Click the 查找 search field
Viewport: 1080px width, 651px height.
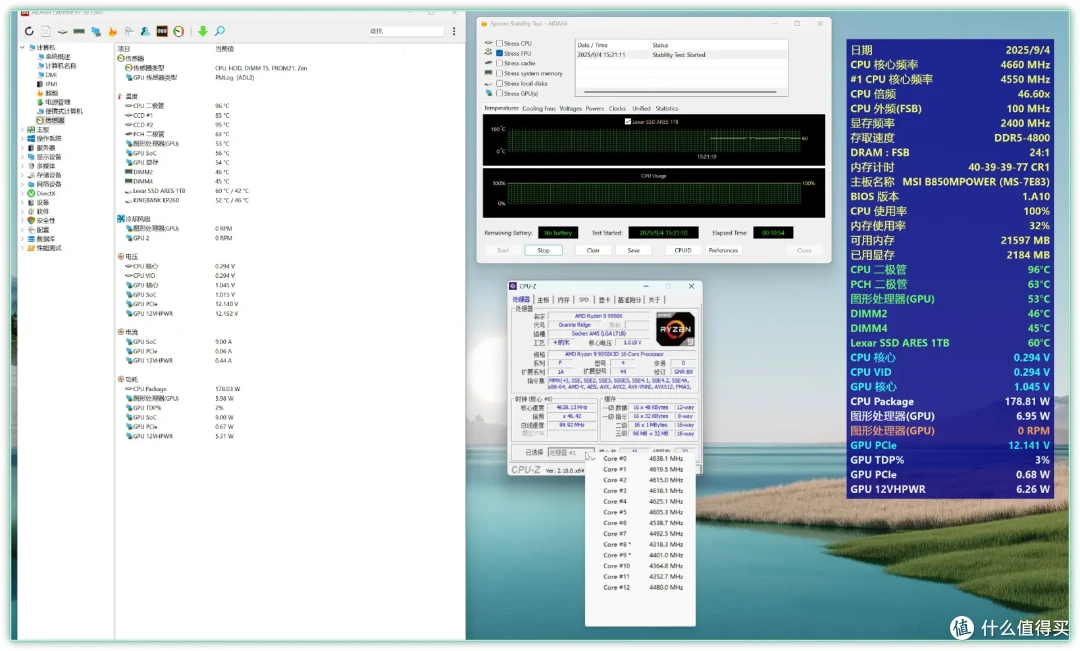pos(406,31)
